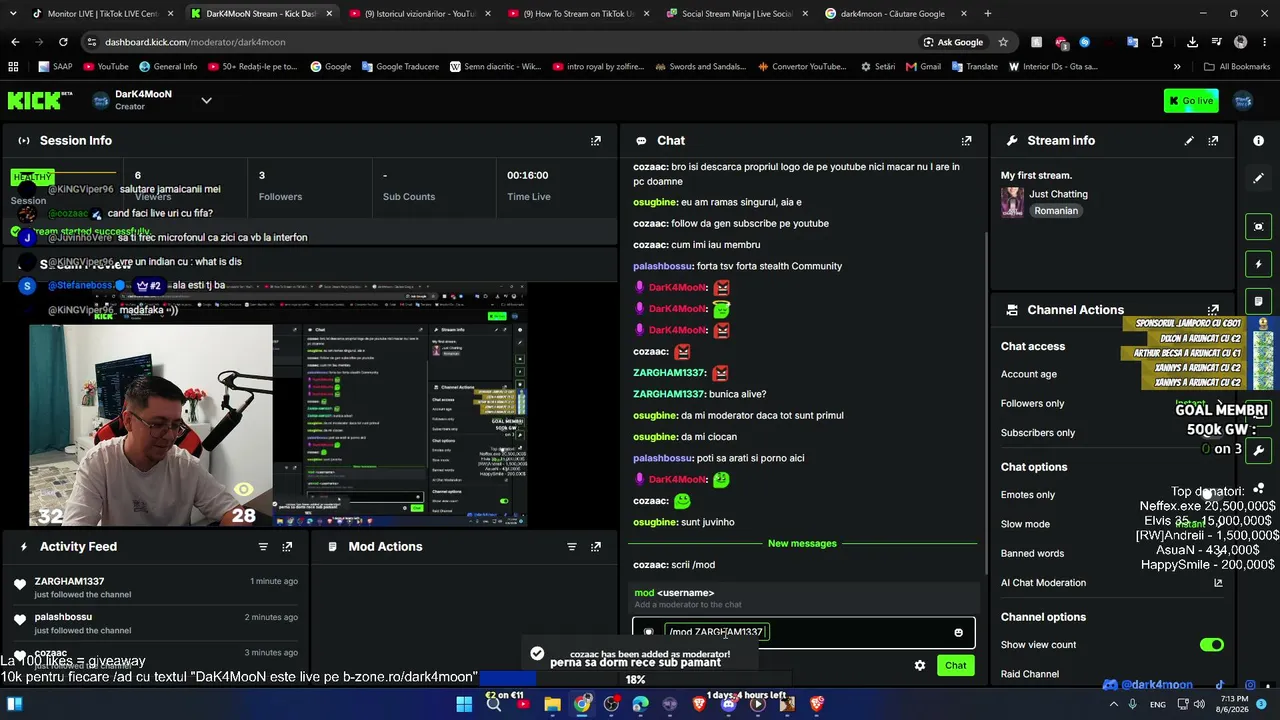Filter the Activity Feed list
Image resolution: width=1280 pixels, height=720 pixels.
coord(263,547)
